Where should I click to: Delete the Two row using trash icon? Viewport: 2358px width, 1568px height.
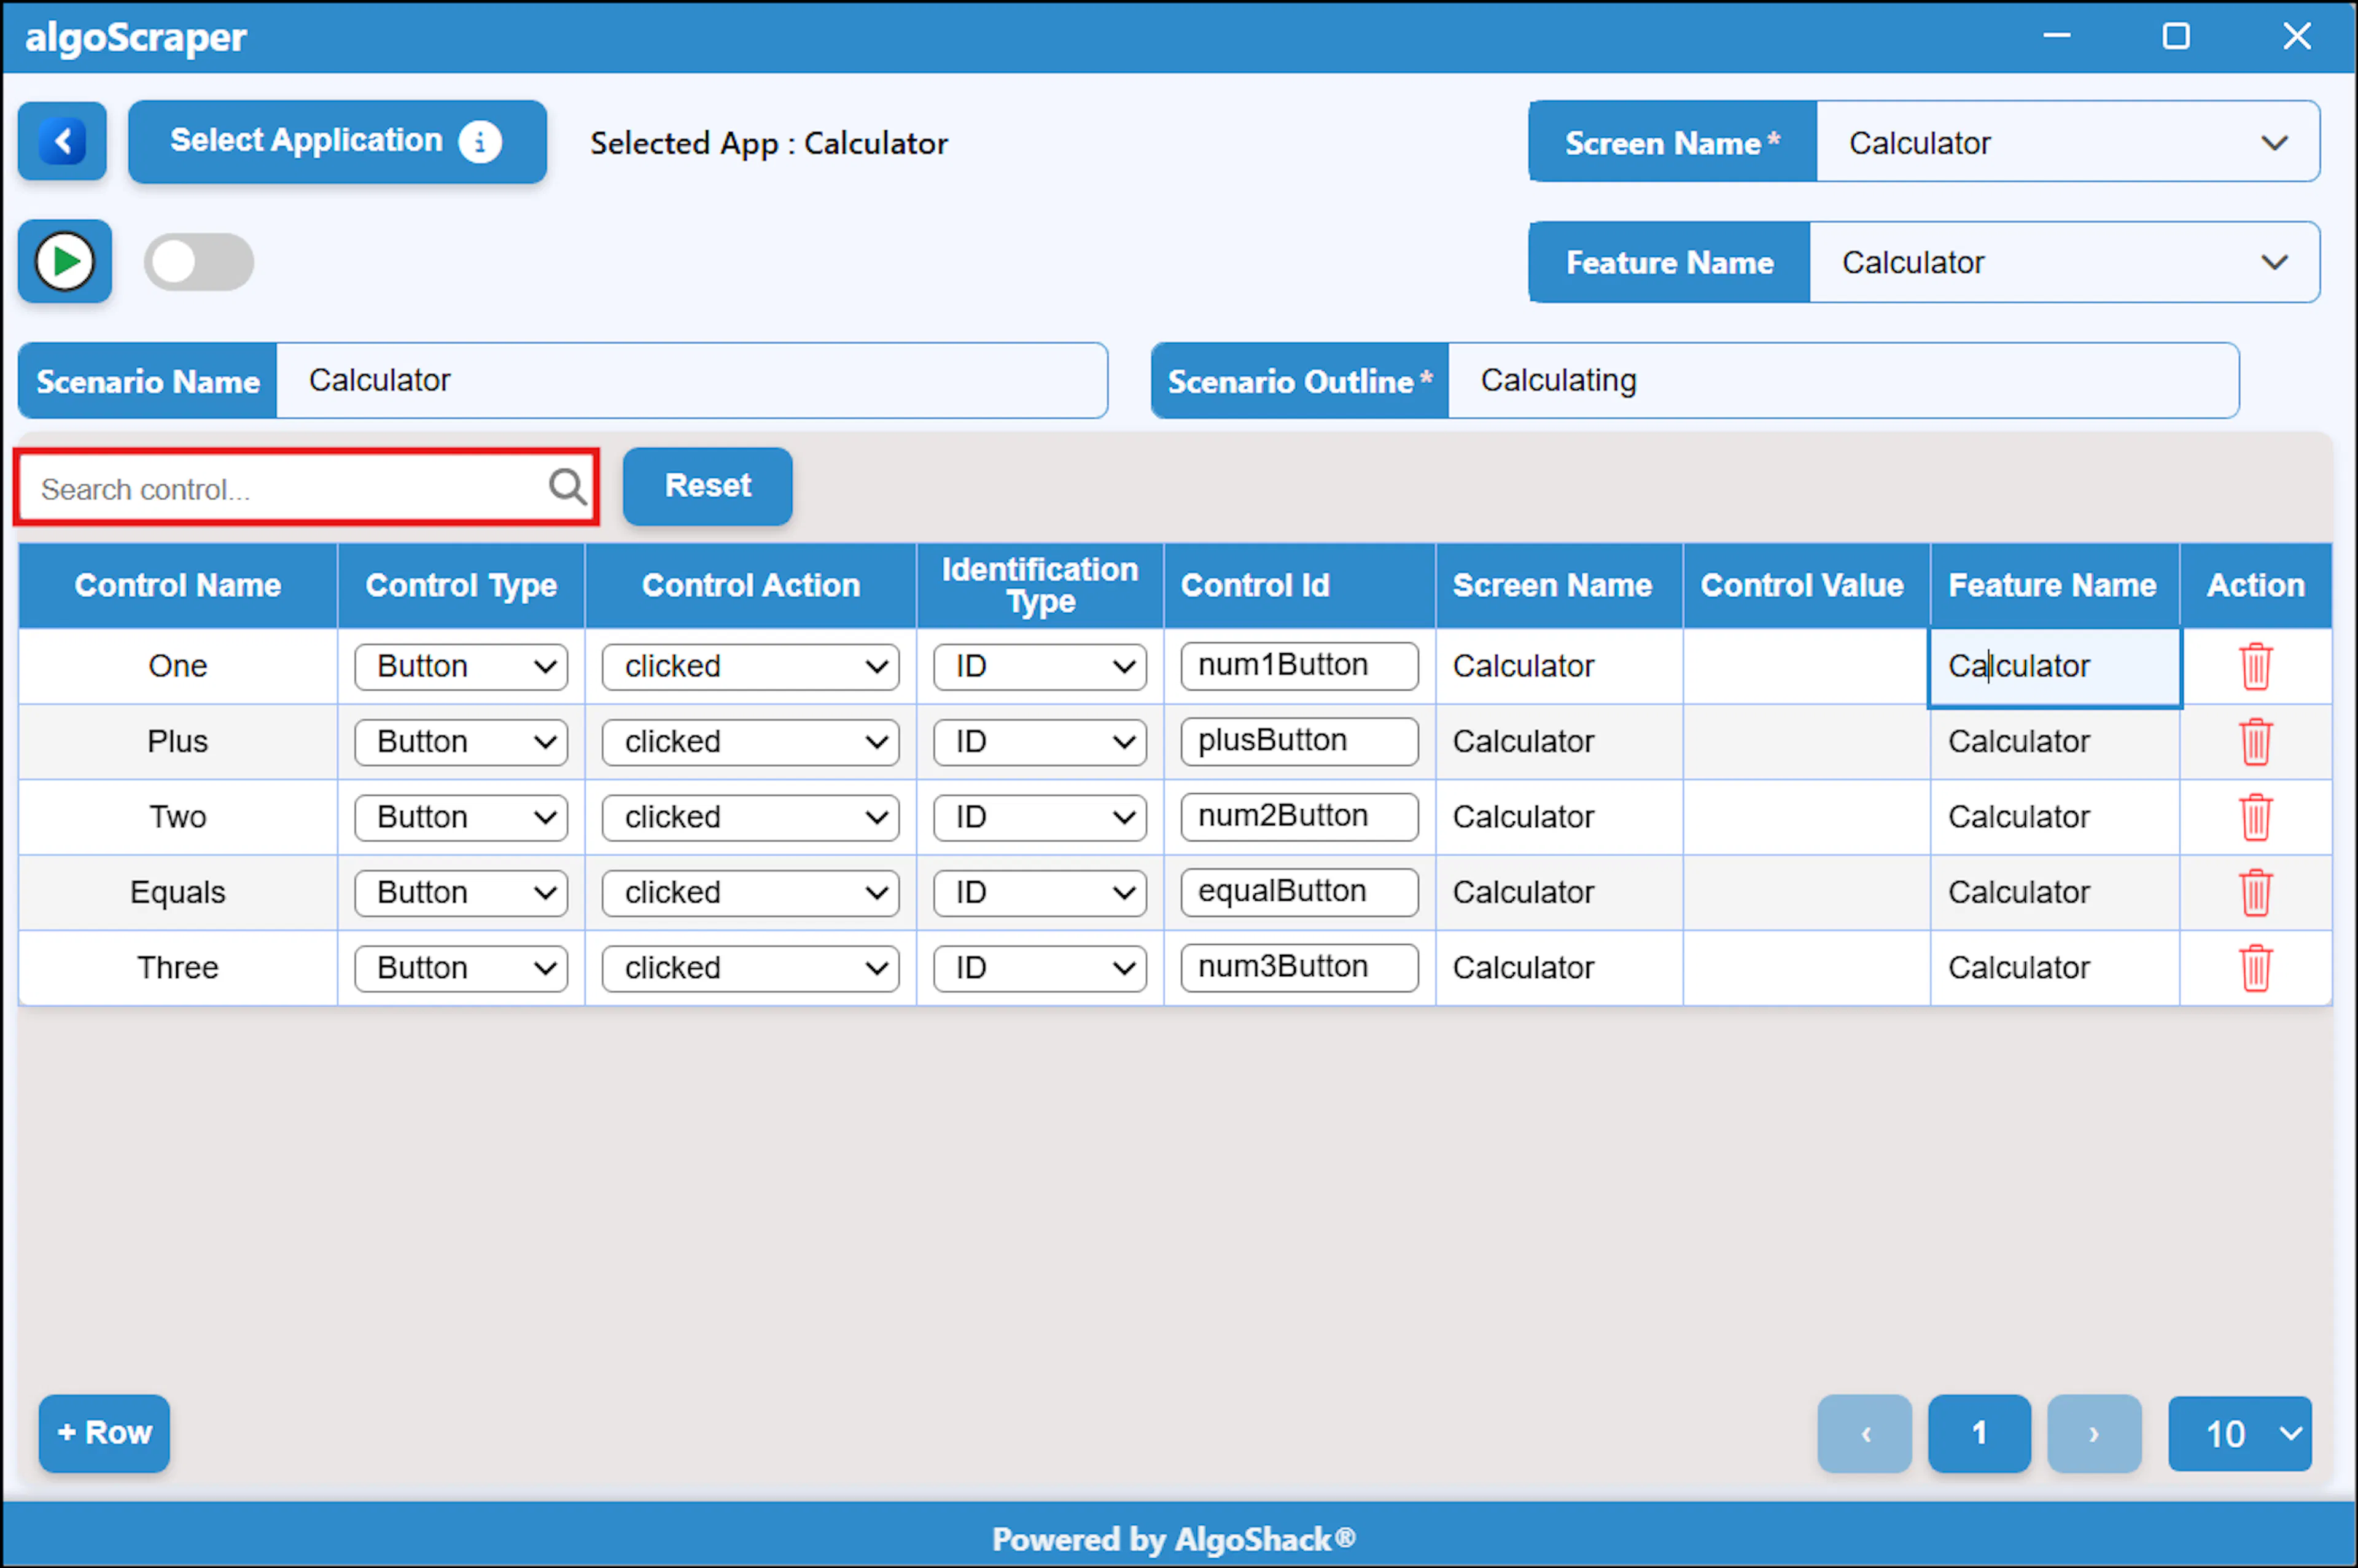click(x=2255, y=817)
